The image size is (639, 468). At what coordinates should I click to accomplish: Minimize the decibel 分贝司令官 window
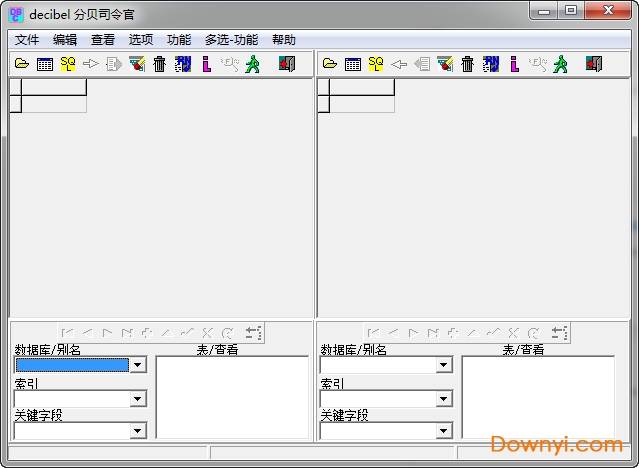click(544, 11)
